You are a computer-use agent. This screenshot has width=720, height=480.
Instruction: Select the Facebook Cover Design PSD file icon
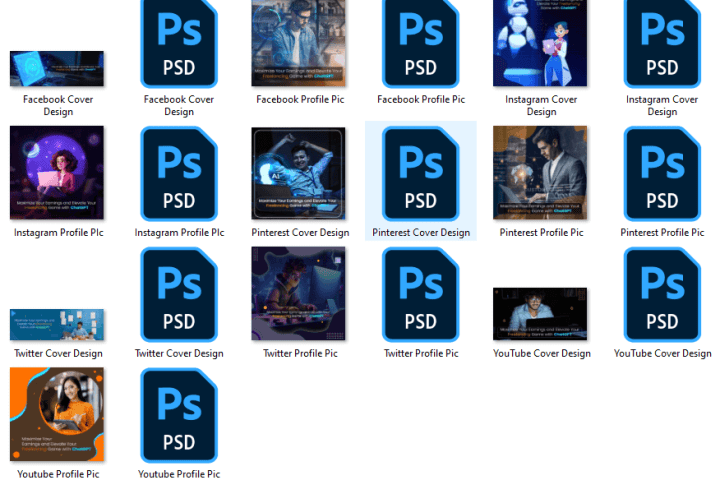[x=179, y=44]
